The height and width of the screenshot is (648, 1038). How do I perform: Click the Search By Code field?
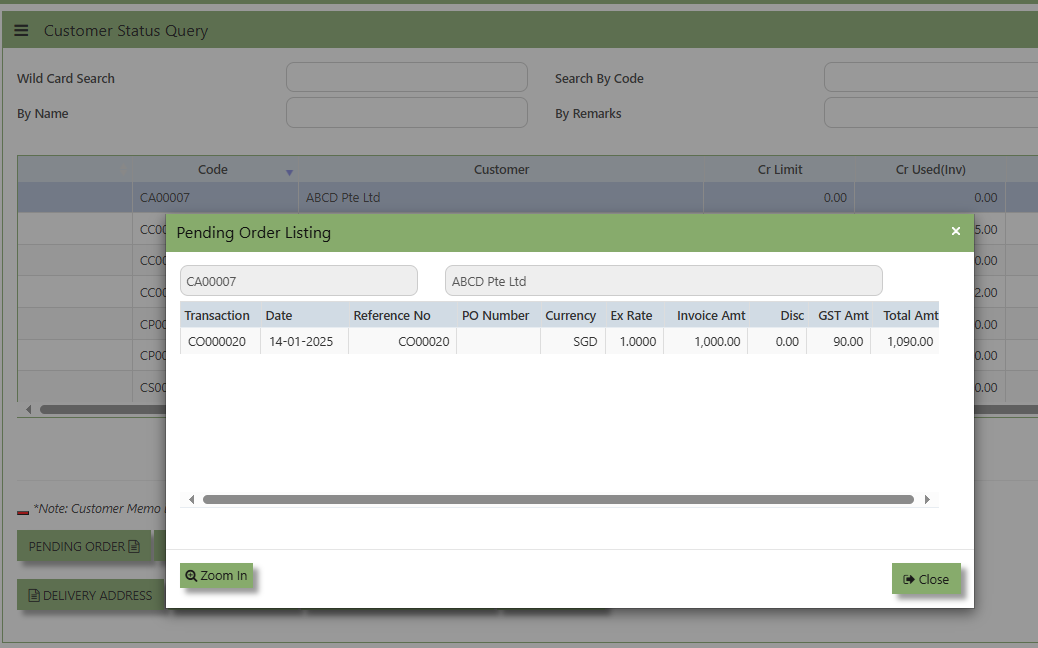[x=931, y=77]
